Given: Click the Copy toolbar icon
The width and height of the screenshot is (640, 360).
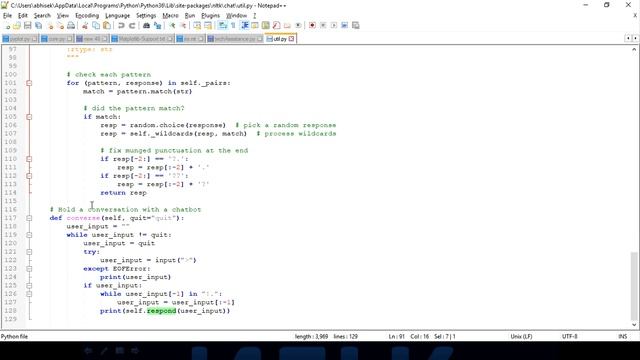Looking at the screenshot, I should [x=96, y=25].
